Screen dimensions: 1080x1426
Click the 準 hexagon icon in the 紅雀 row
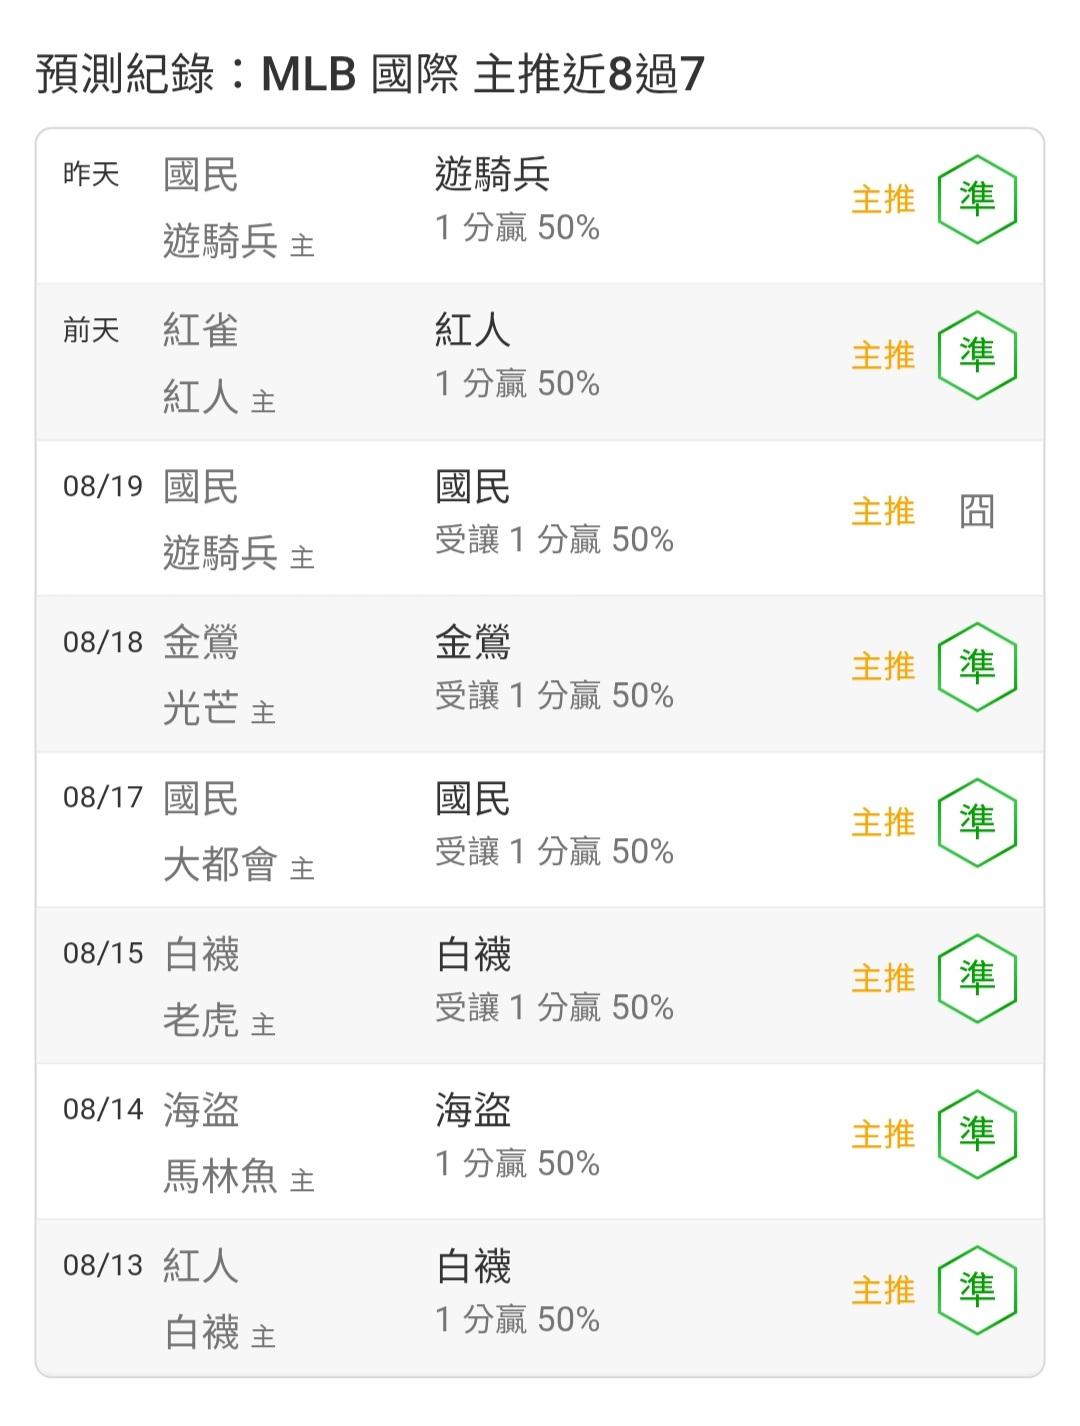pos(977,355)
